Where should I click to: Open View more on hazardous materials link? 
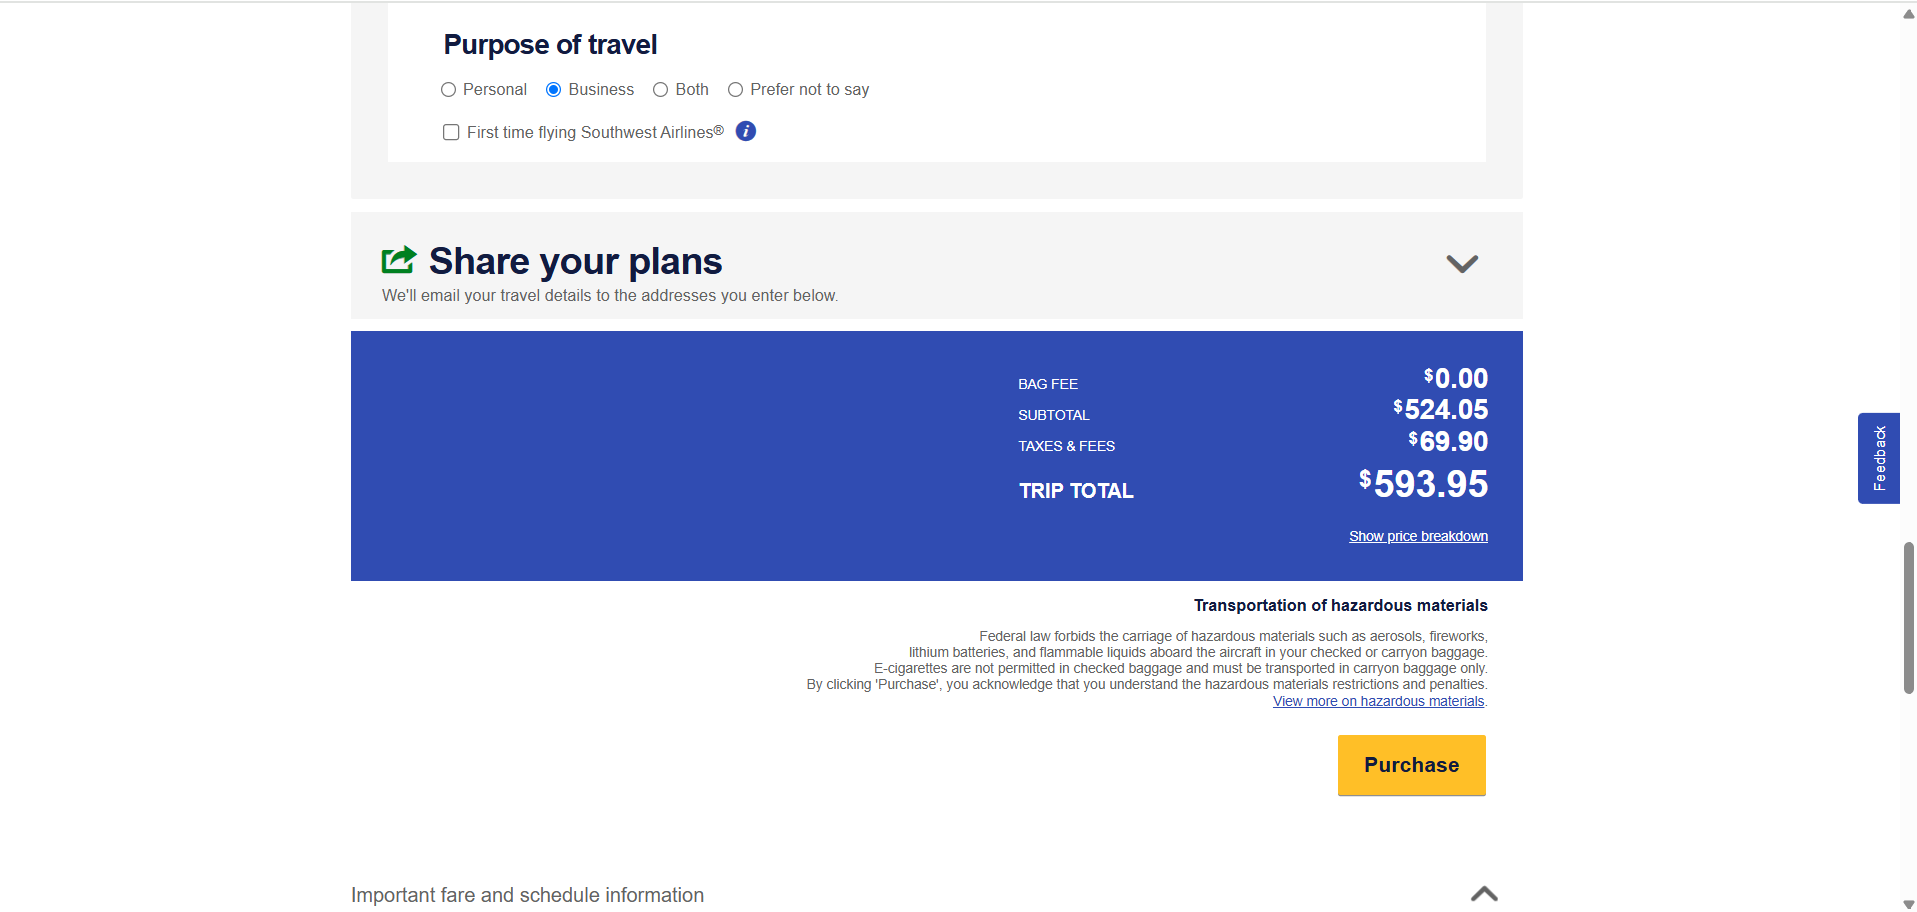tap(1378, 701)
